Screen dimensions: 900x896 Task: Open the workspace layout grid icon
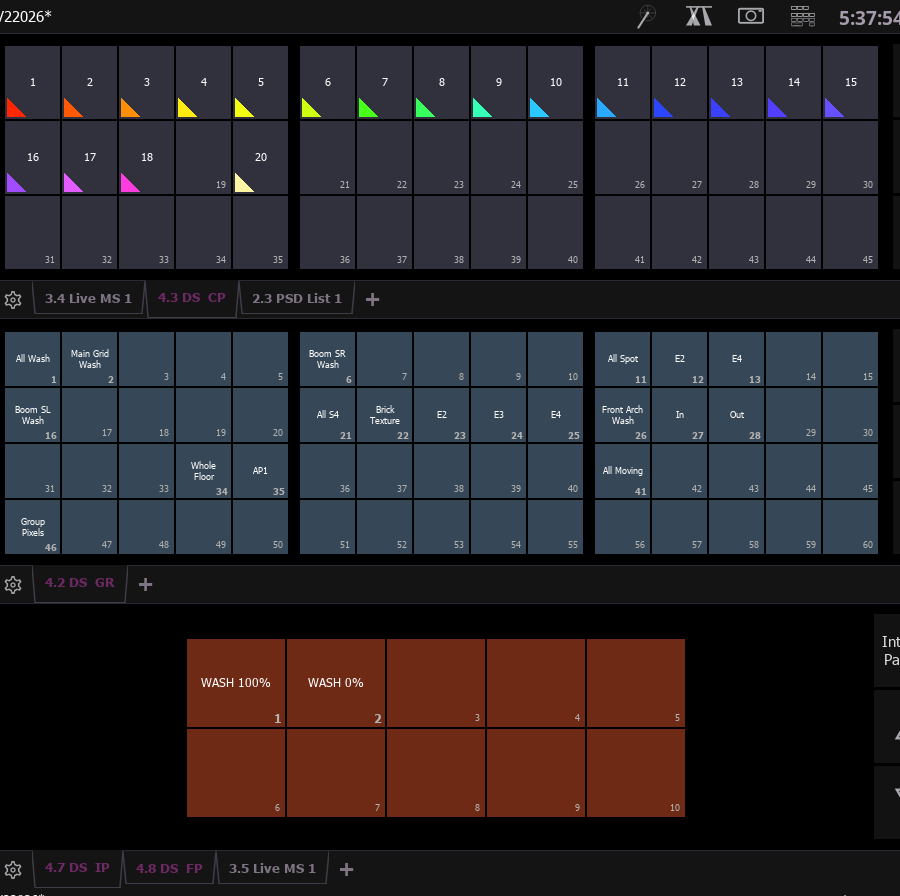[x=802, y=16]
